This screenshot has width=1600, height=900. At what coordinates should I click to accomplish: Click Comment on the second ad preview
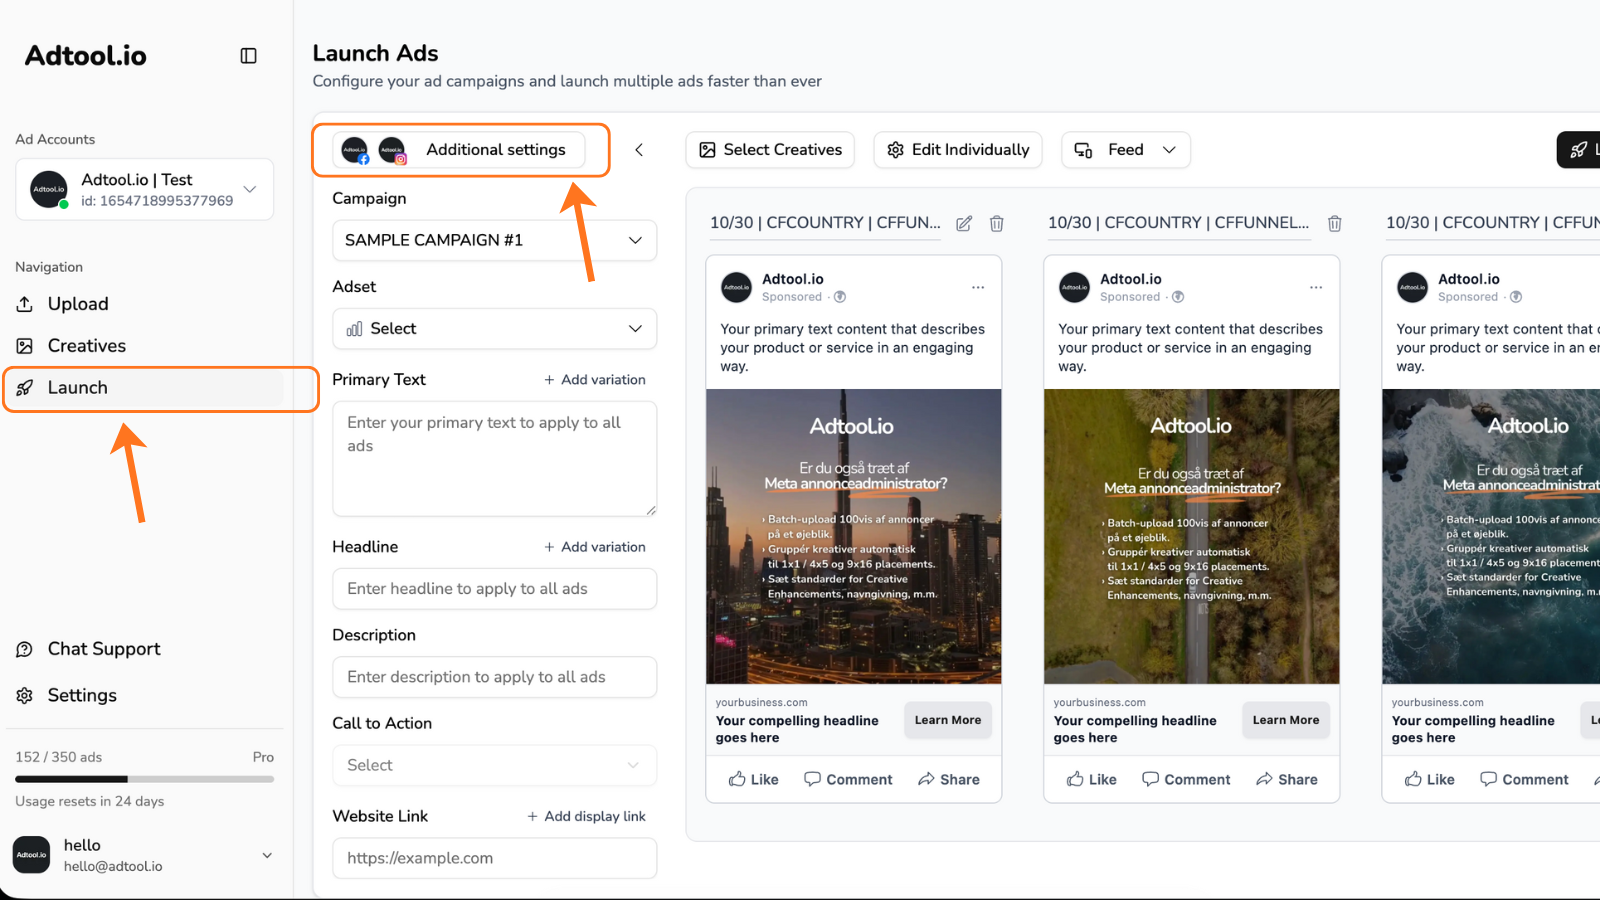tap(1186, 779)
